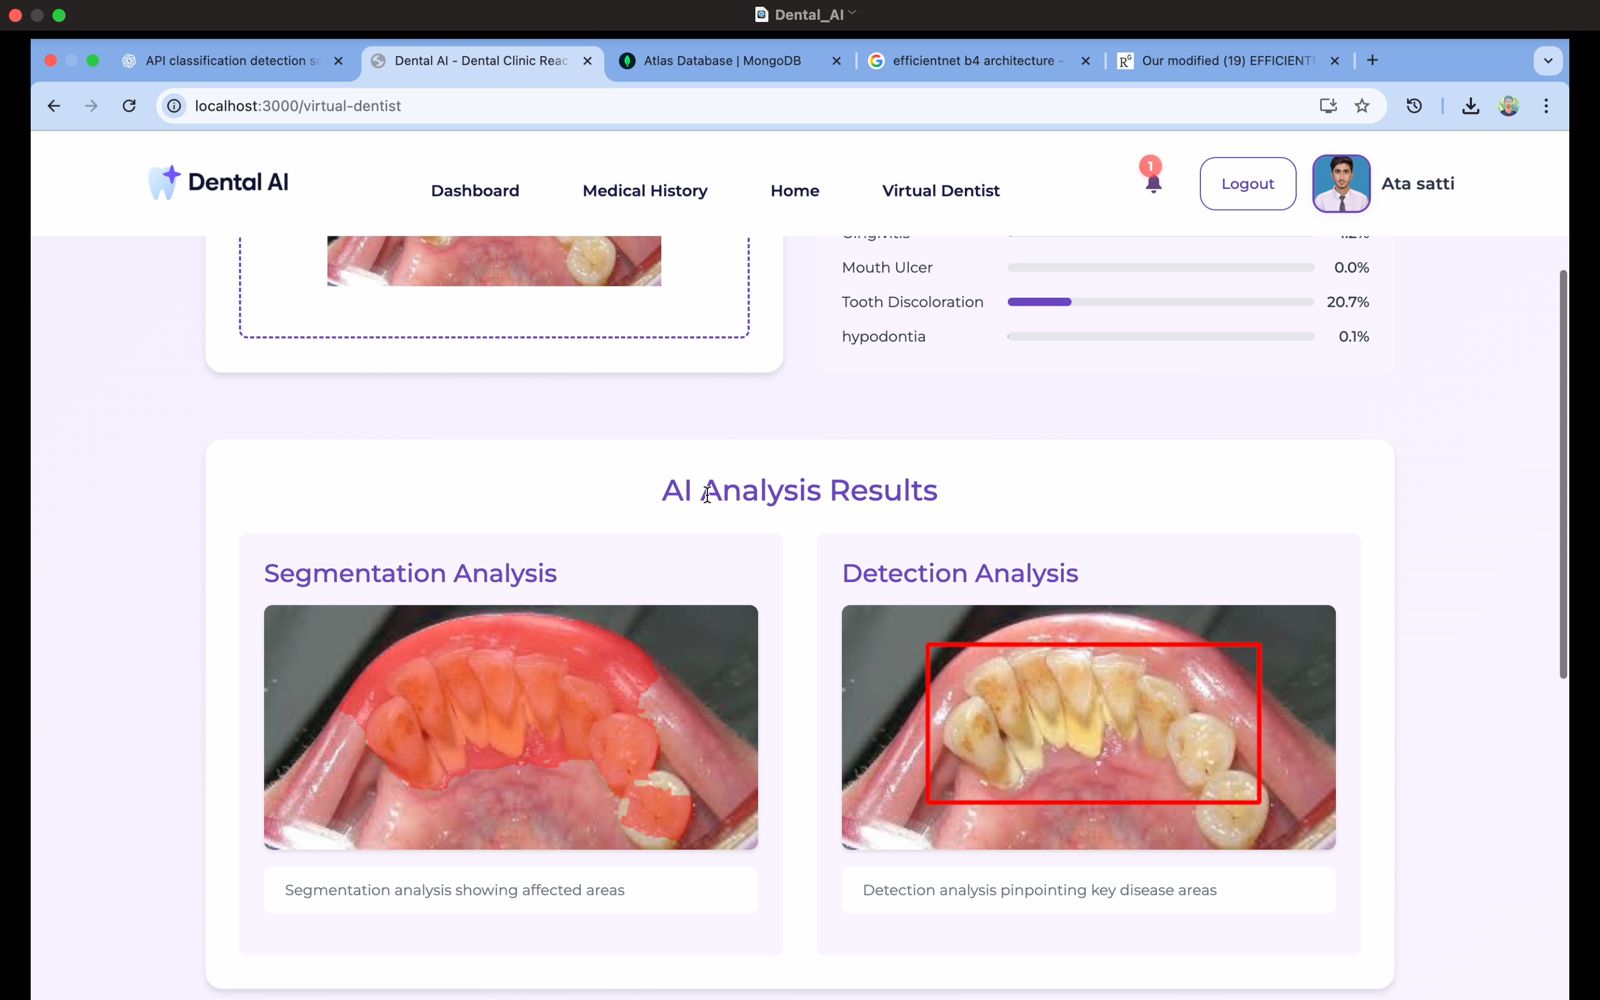
Task: Click the Dental AI brand name
Action: click(238, 182)
